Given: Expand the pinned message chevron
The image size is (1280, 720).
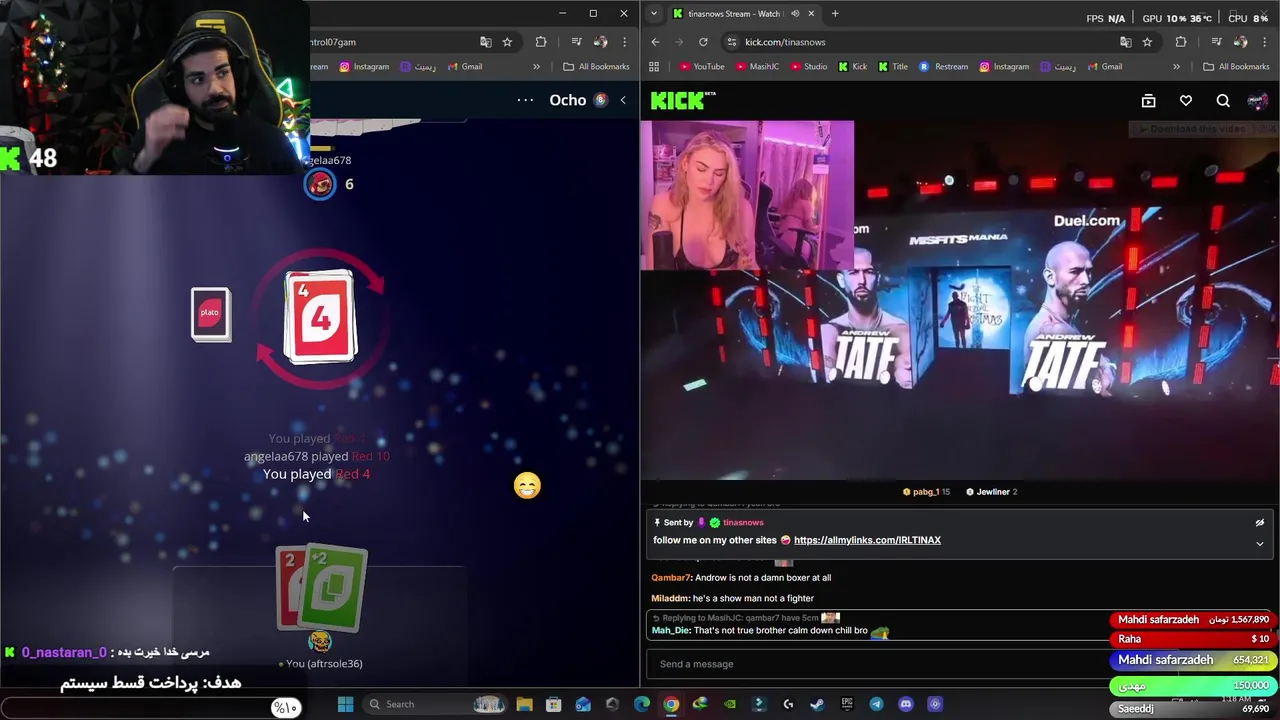Looking at the screenshot, I should click(x=1260, y=544).
